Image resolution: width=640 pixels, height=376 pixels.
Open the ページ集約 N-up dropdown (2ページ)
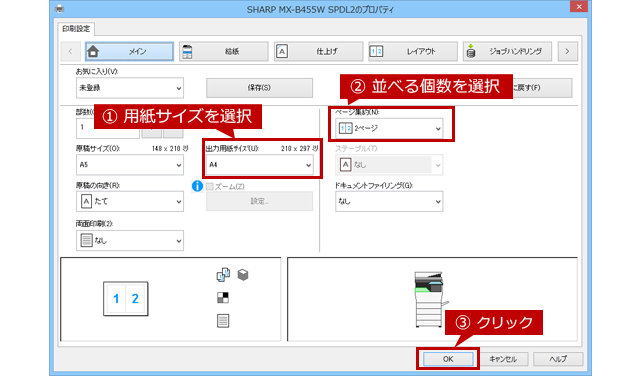coord(389,128)
